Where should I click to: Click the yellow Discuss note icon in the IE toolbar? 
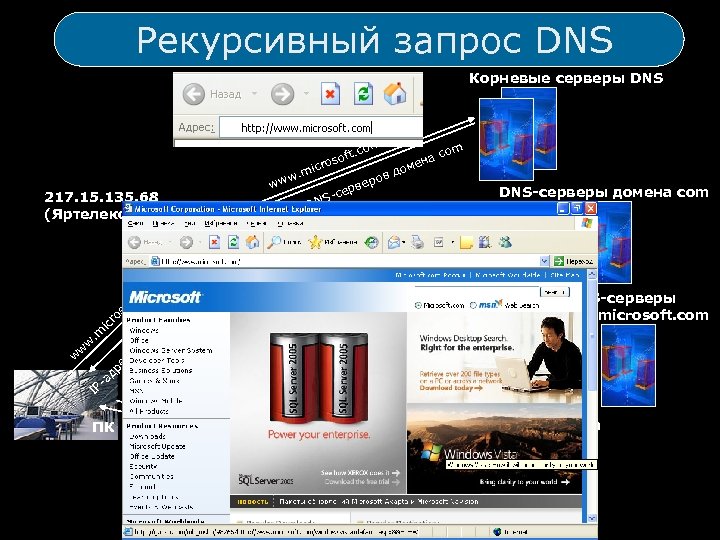466,242
